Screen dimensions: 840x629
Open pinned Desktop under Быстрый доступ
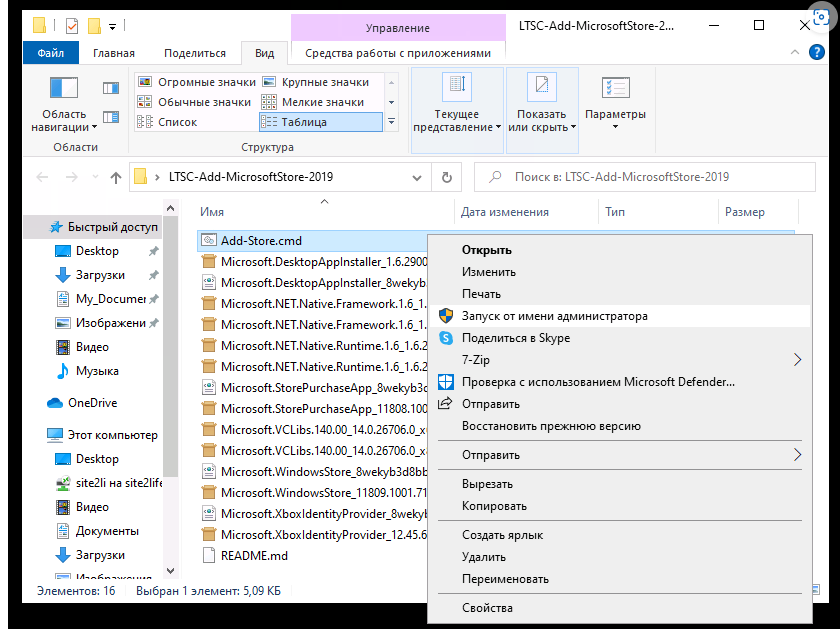coord(98,251)
